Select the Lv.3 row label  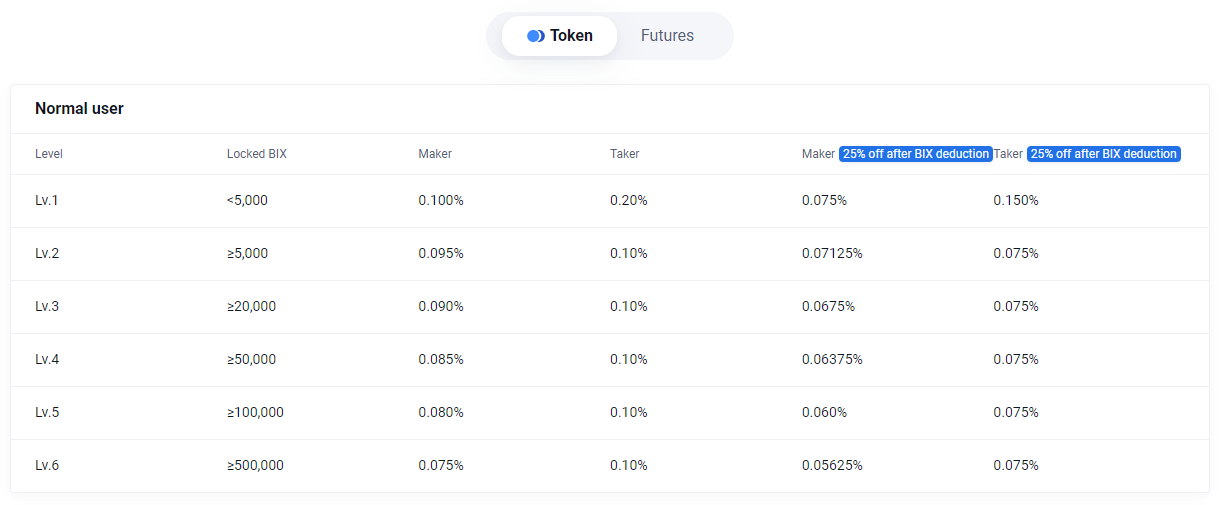point(47,306)
